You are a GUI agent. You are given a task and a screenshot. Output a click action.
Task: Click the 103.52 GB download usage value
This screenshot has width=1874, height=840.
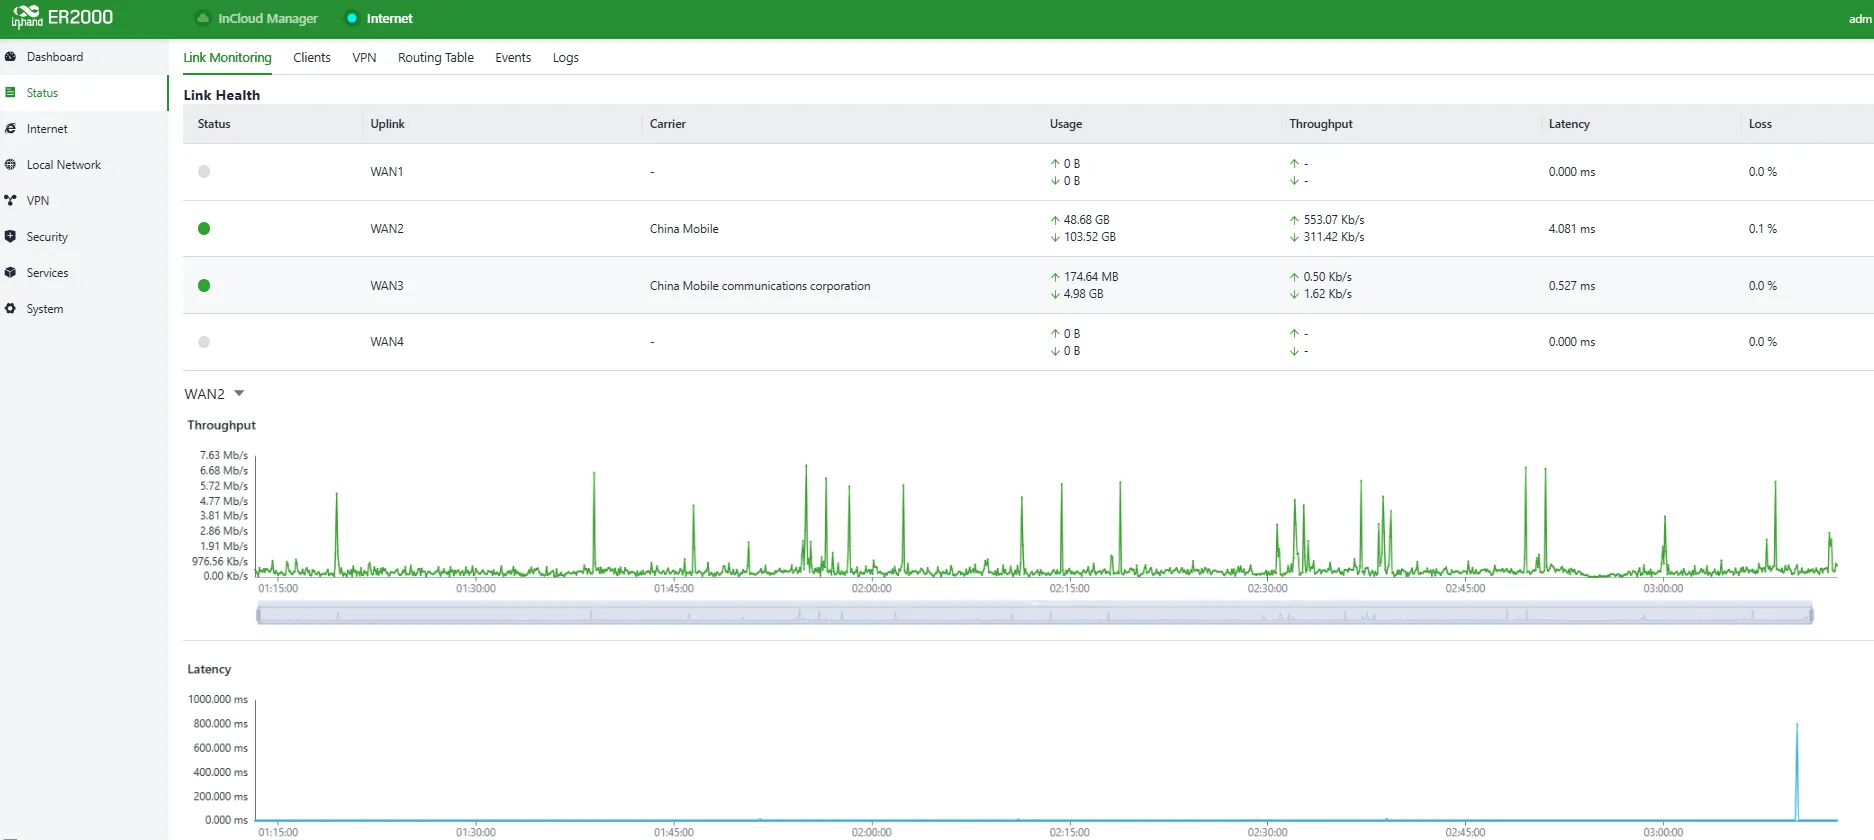1090,237
